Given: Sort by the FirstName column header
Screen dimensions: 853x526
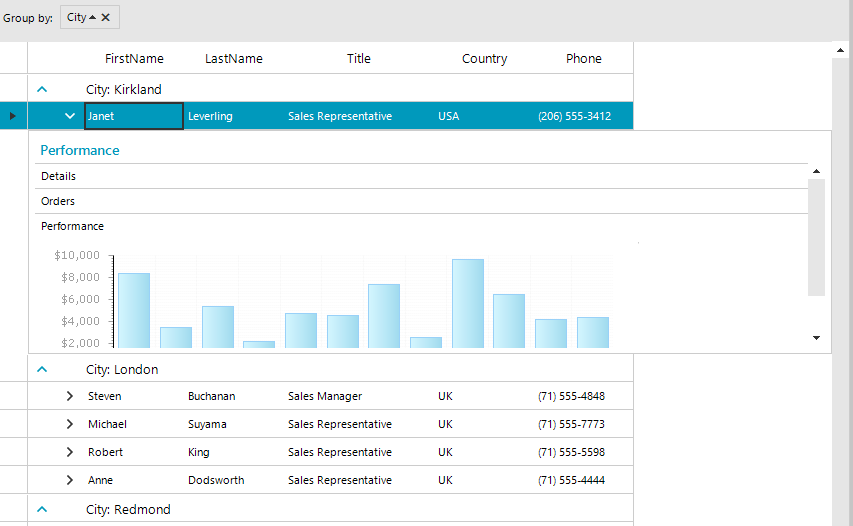Looking at the screenshot, I should pyautogui.click(x=134, y=59).
